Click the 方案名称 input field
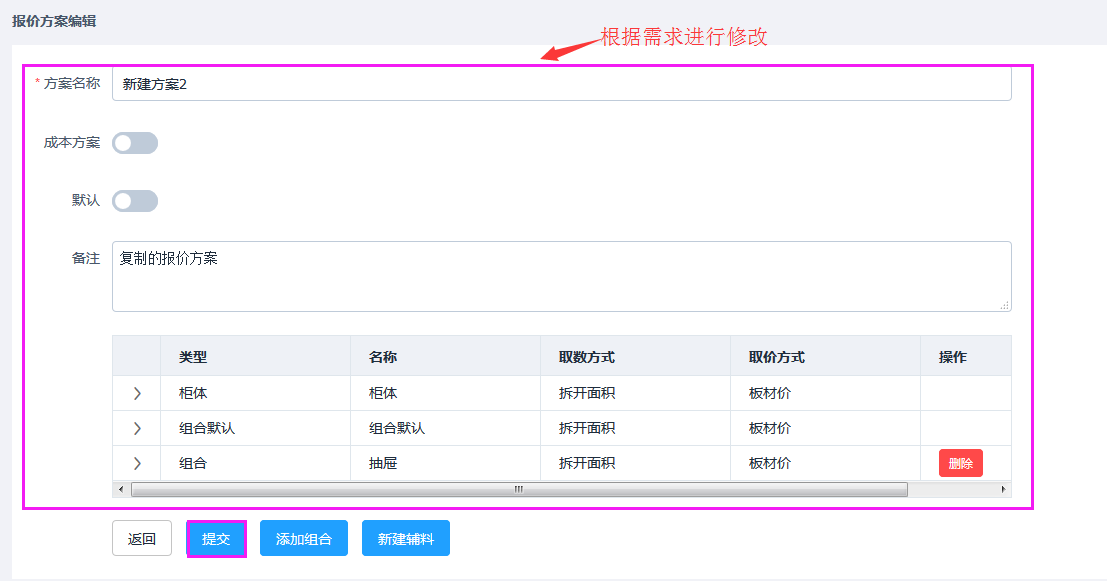1107x581 pixels. tap(560, 85)
